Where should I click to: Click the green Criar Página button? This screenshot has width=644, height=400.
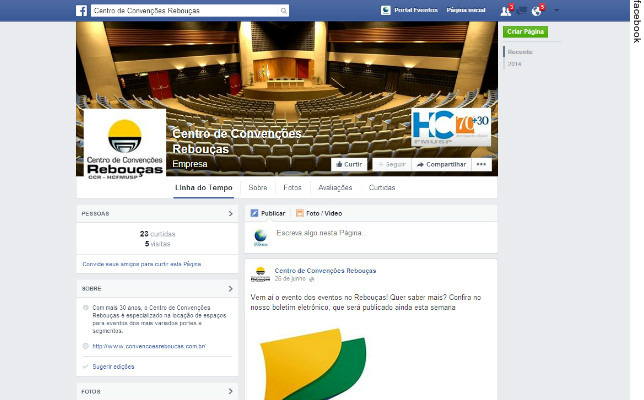point(525,32)
